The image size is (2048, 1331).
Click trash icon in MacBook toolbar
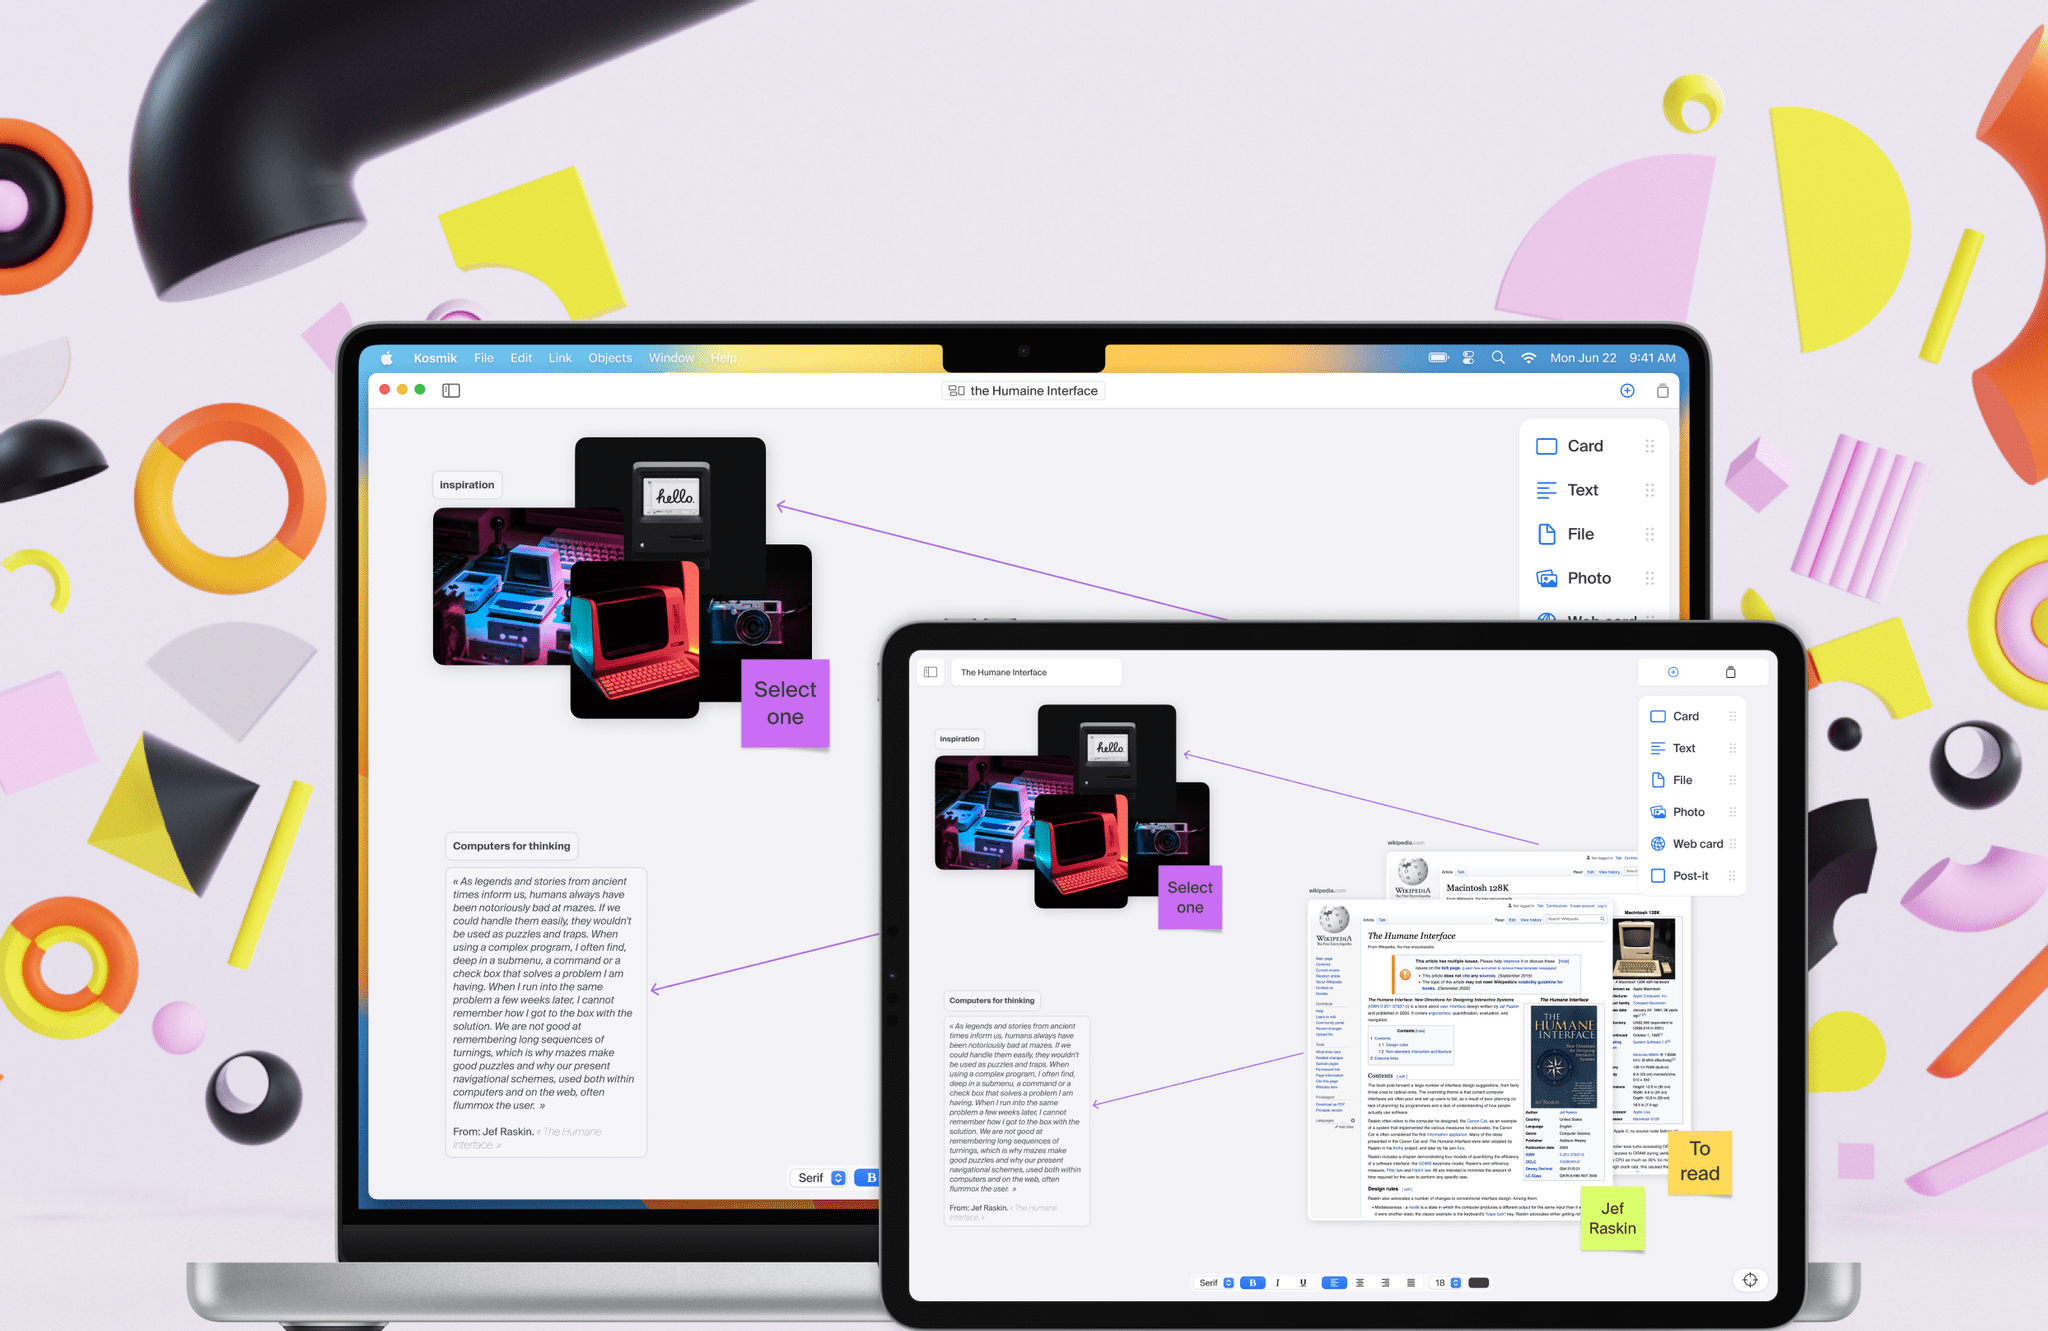[1662, 391]
